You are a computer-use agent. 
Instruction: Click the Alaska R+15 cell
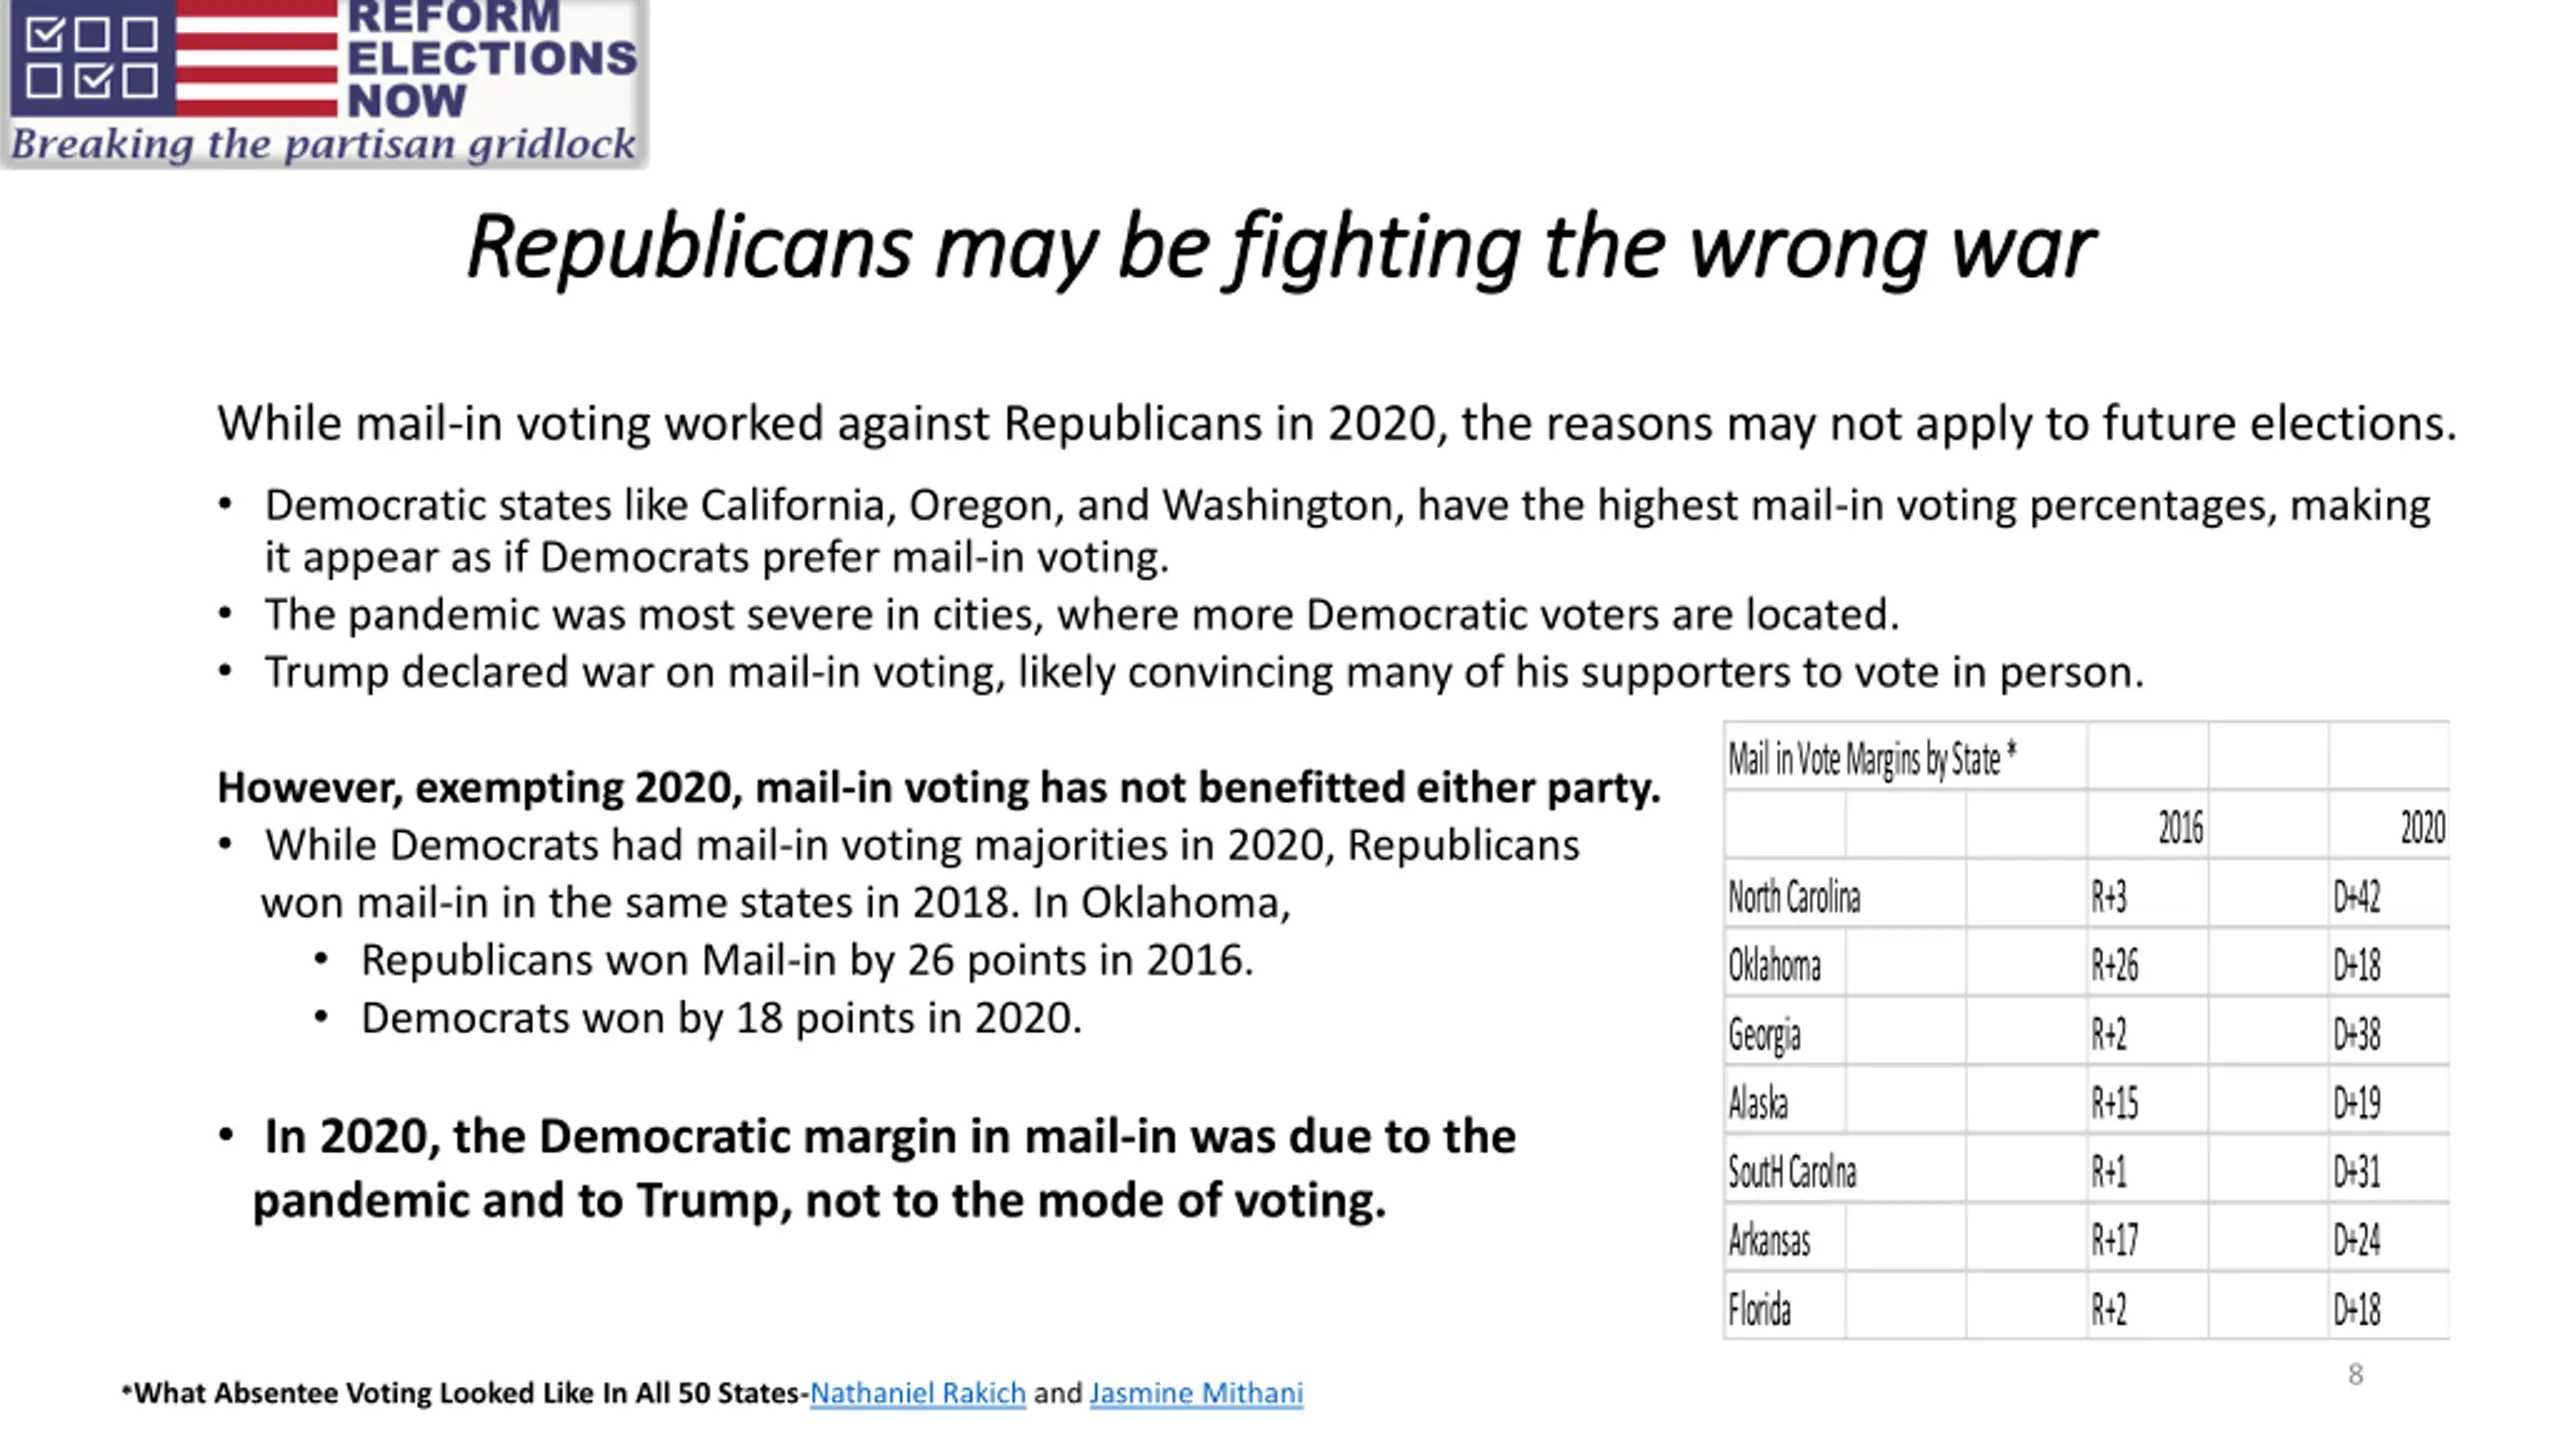(x=2147, y=1102)
